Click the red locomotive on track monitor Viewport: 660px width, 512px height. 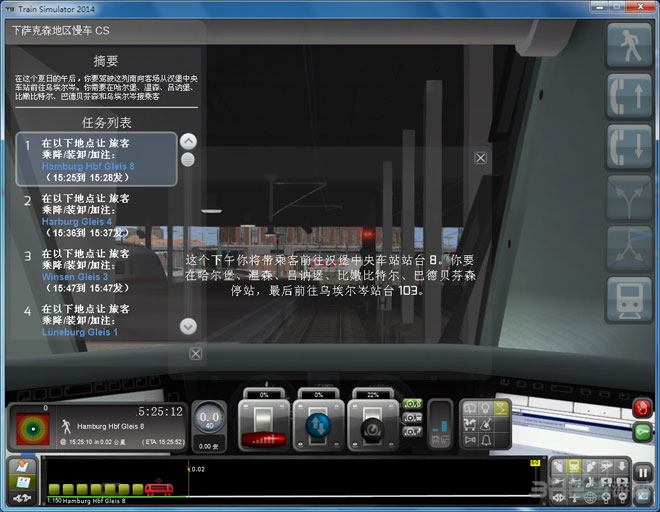coord(159,488)
